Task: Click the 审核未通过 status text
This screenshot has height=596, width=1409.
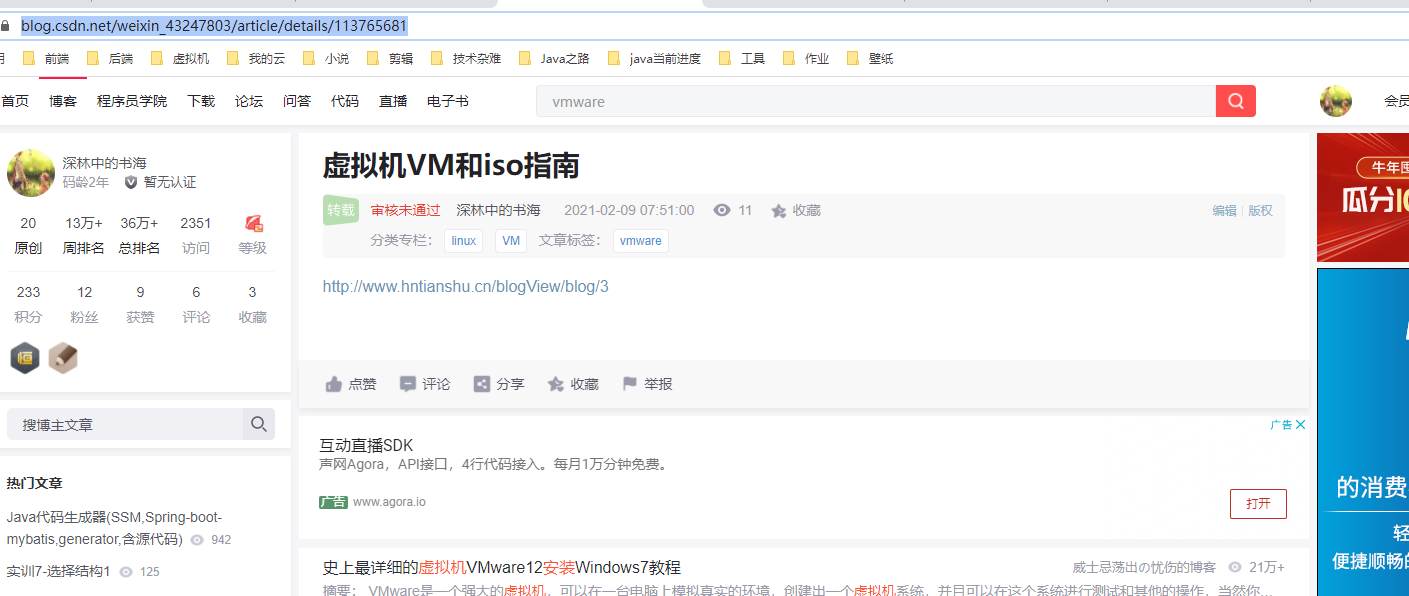Action: 405,210
